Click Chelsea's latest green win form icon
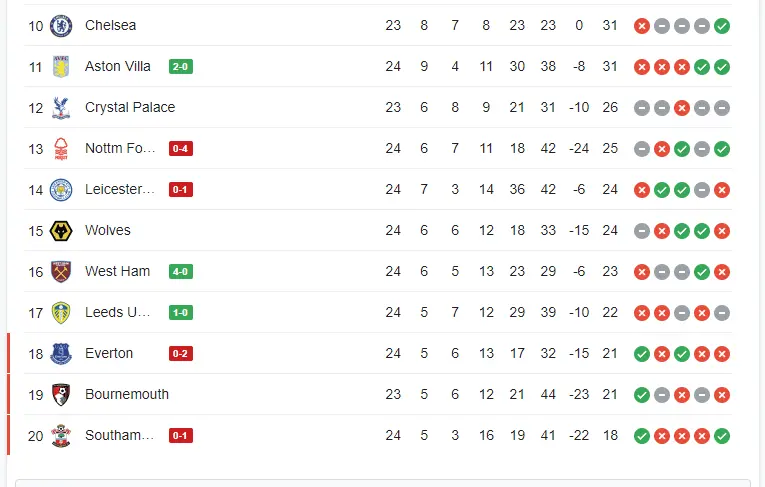 tap(722, 26)
